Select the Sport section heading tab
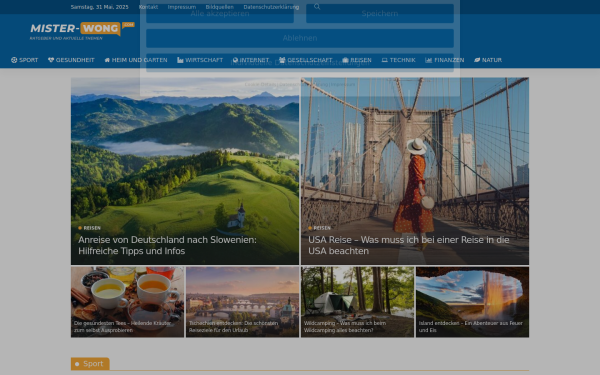Viewport: 600px width, 375px height. [x=90, y=364]
